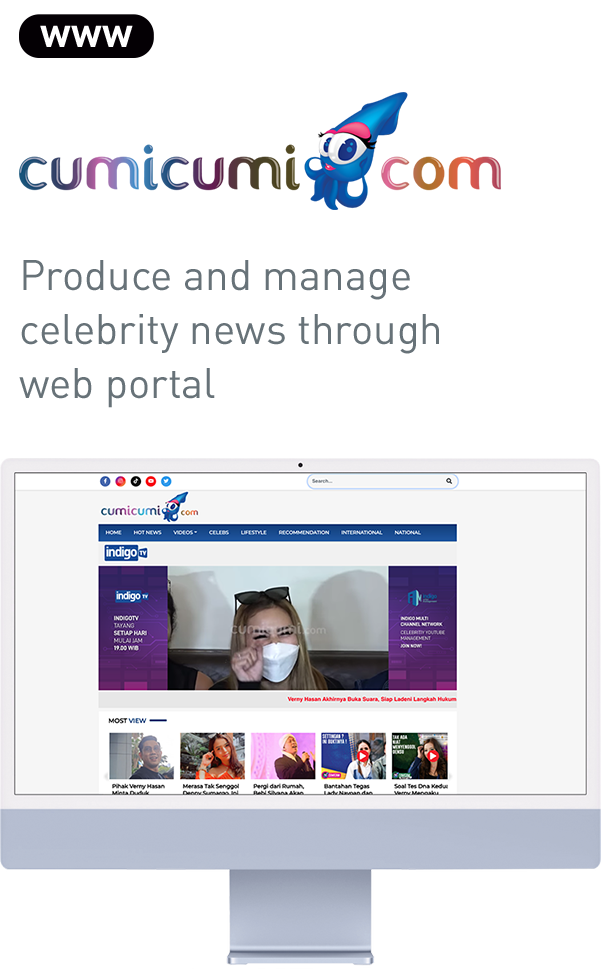
Task: Click the Search input field
Action: pyautogui.click(x=375, y=481)
